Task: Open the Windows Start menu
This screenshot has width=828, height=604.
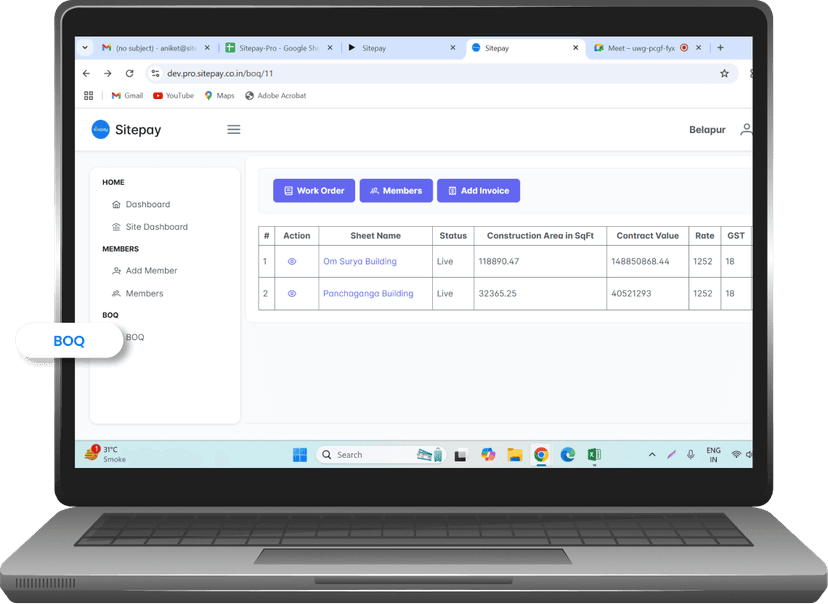Action: click(x=299, y=455)
